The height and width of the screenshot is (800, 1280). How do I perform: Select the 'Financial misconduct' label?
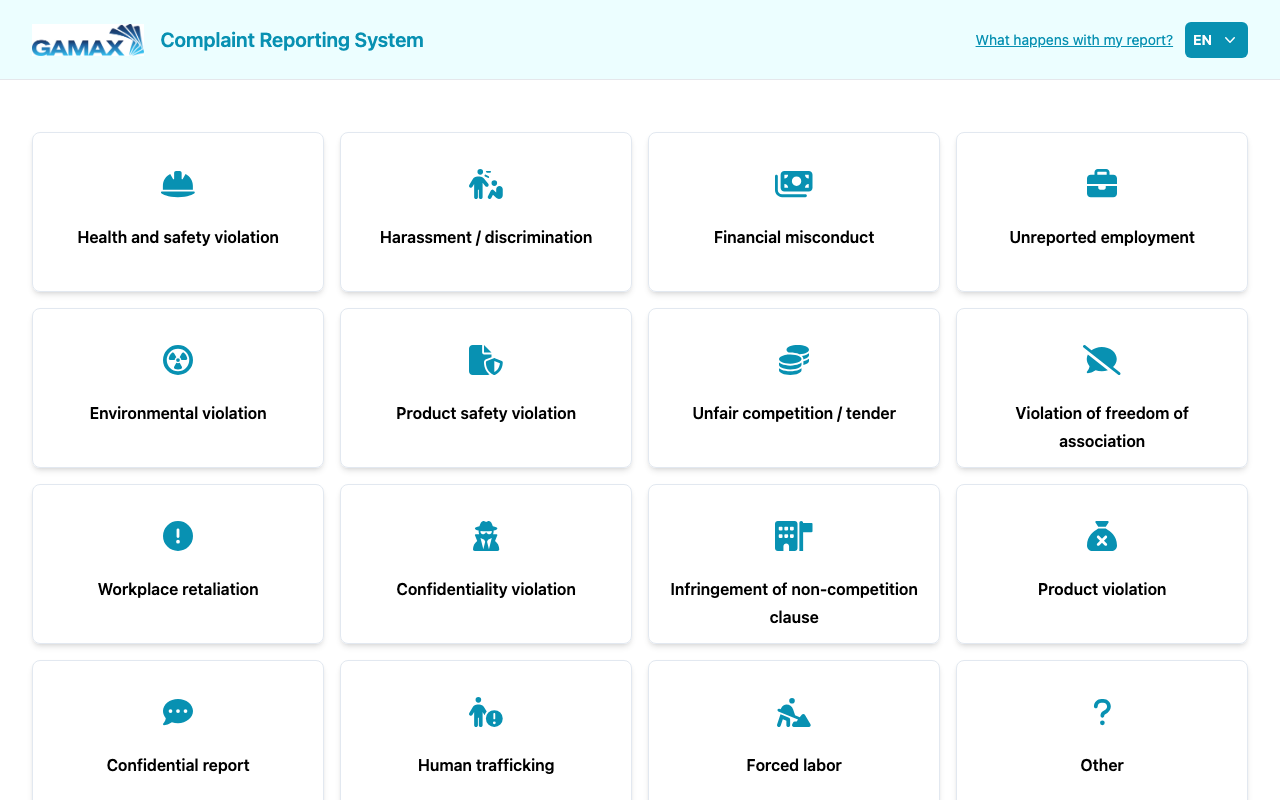(x=794, y=237)
